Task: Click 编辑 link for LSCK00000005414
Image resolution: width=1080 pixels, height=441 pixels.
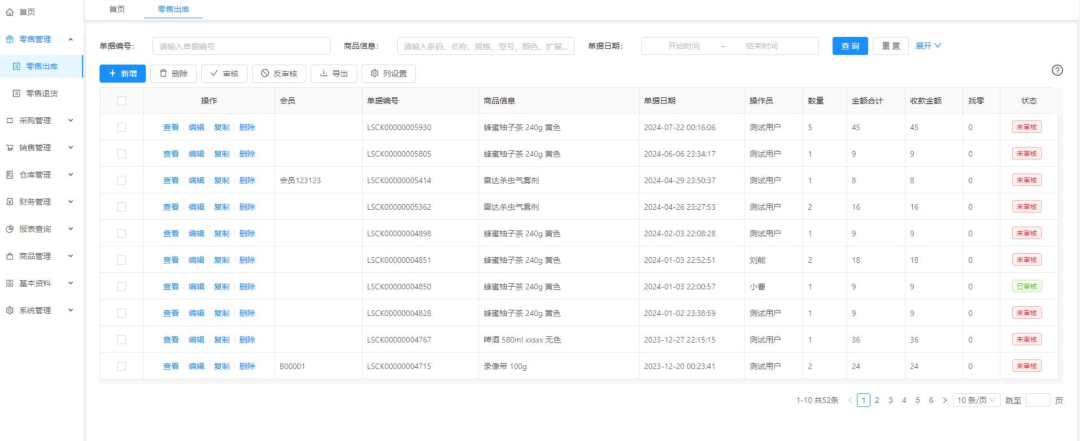Action: [196, 180]
